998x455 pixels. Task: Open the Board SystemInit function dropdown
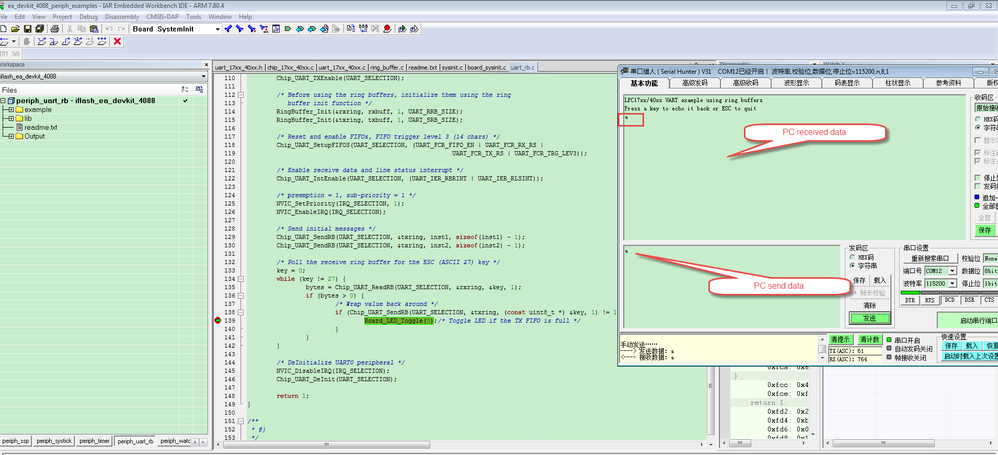pyautogui.click(x=217, y=29)
